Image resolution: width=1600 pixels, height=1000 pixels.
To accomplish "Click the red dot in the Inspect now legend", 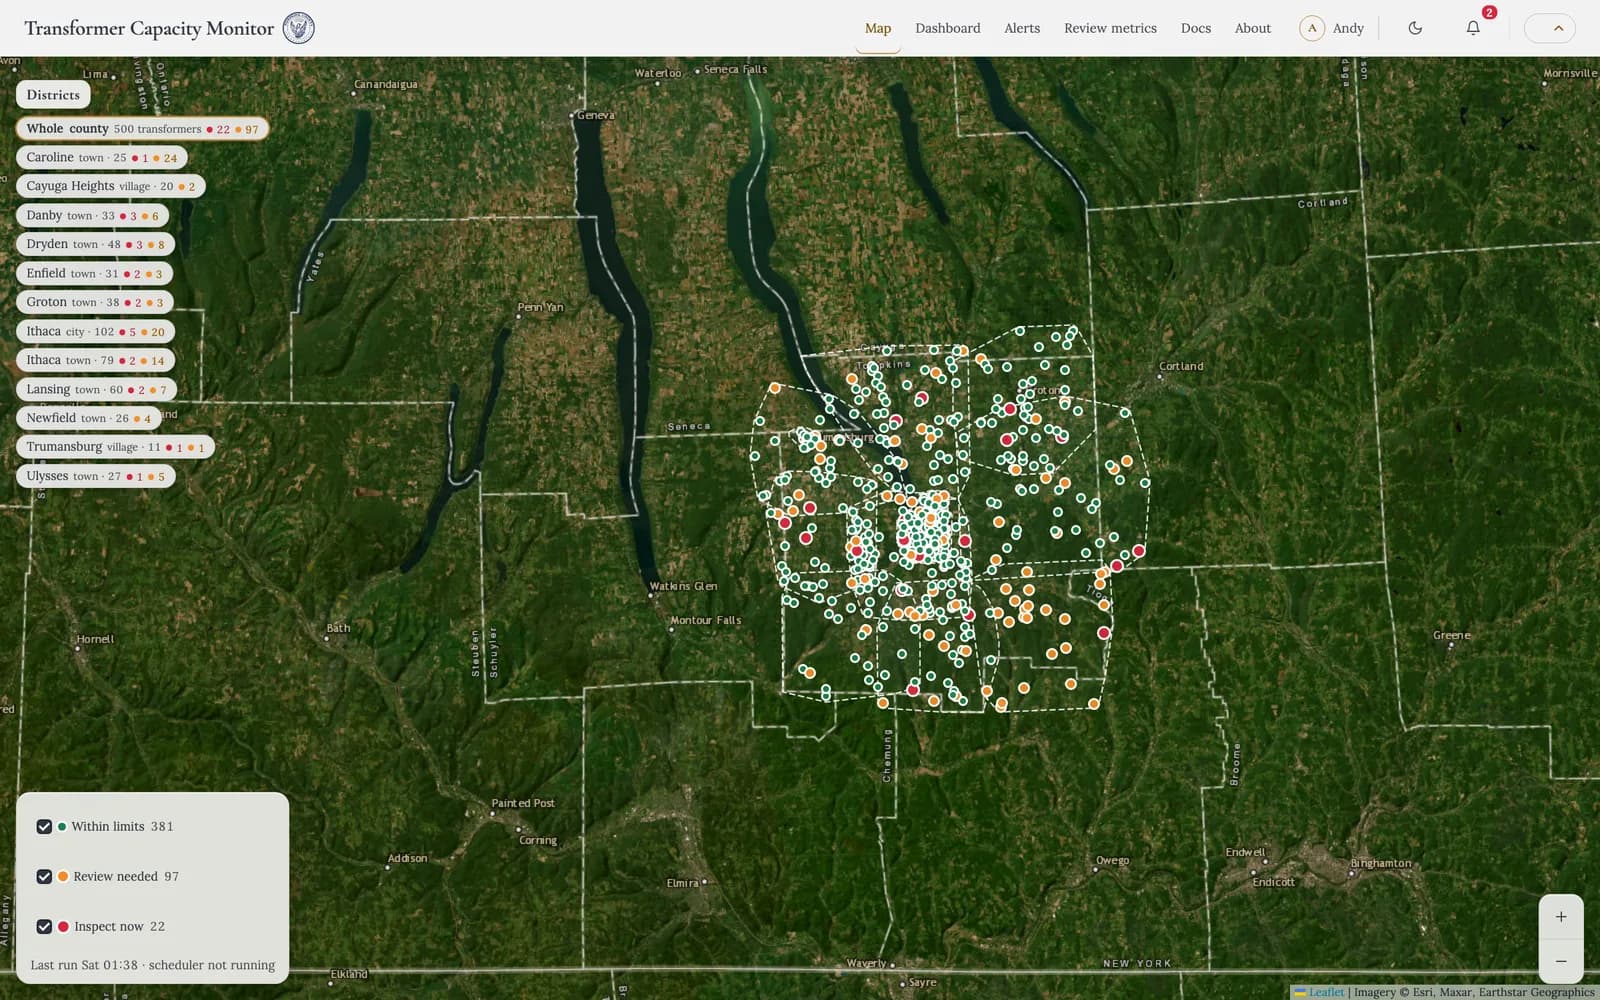I will 63,927.
